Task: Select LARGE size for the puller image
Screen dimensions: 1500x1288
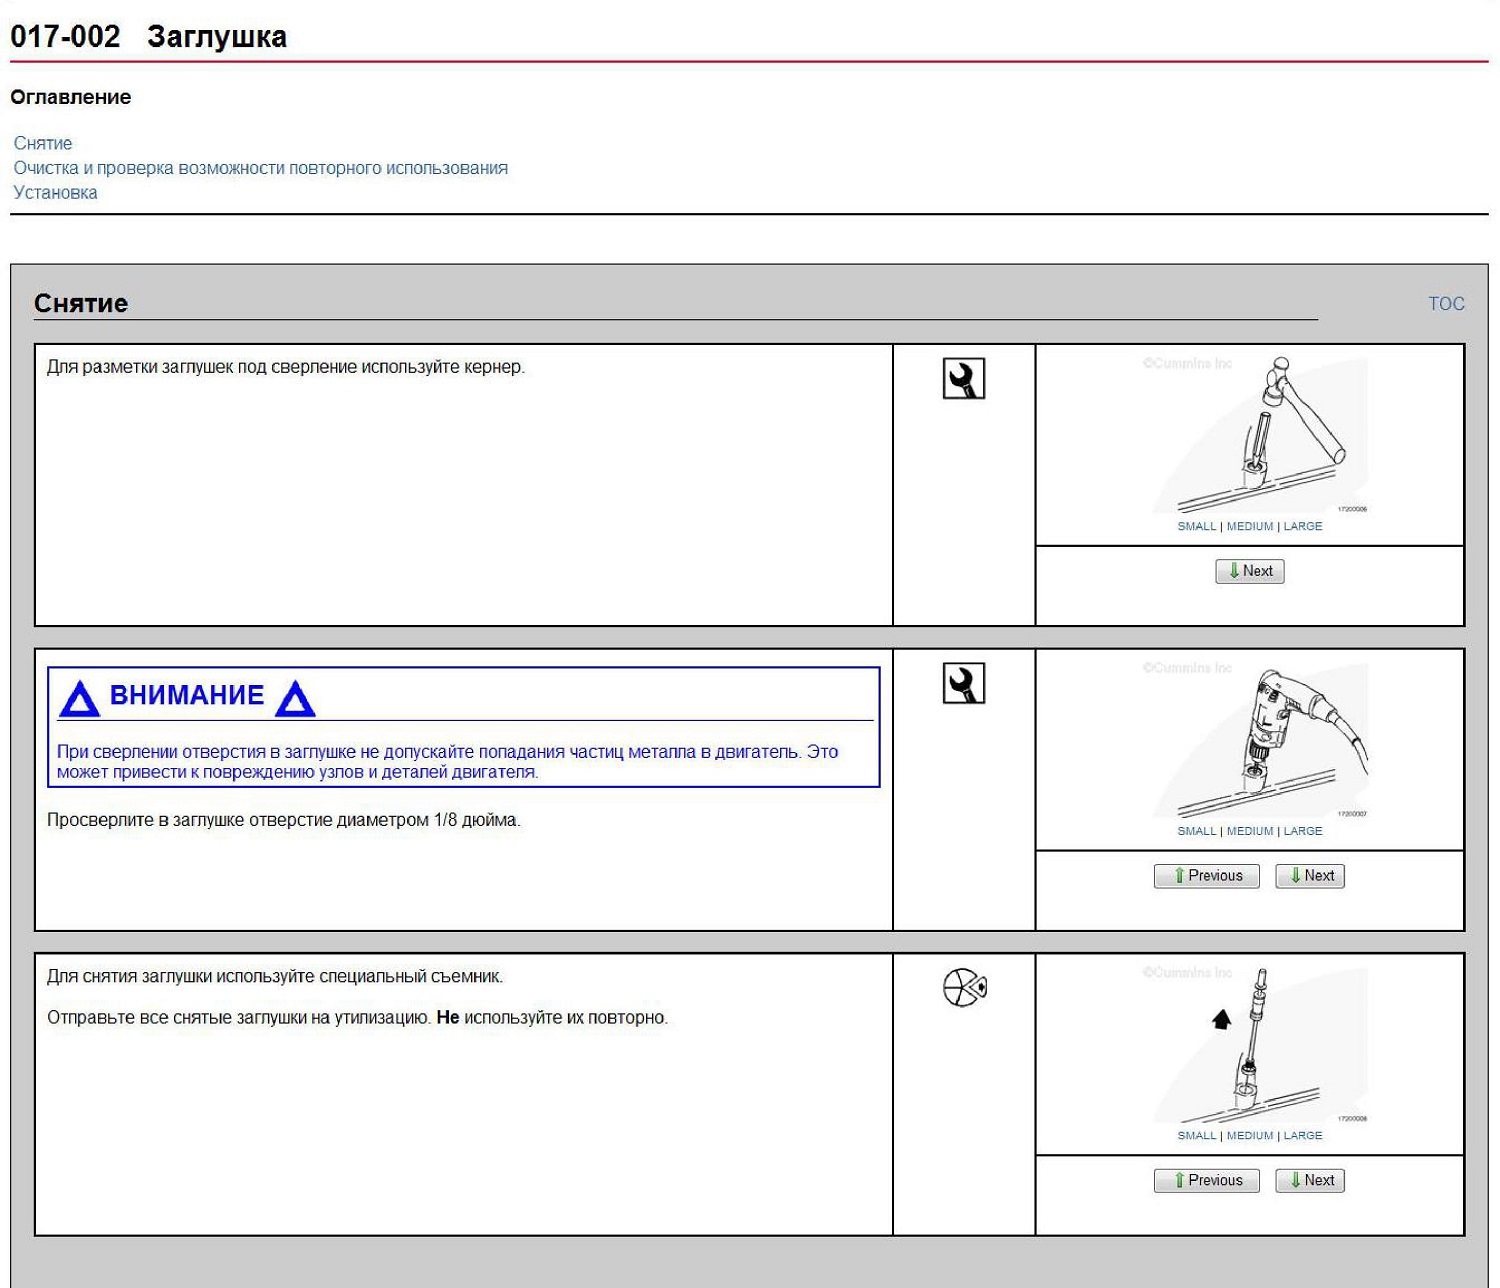Action: click(1303, 1136)
